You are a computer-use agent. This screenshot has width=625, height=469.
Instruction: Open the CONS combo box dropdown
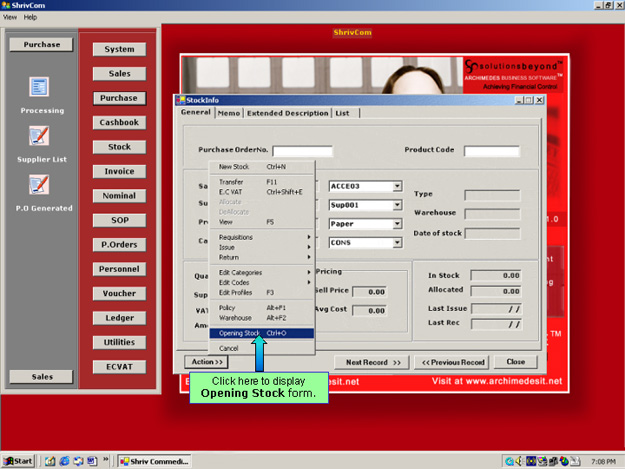(397, 242)
